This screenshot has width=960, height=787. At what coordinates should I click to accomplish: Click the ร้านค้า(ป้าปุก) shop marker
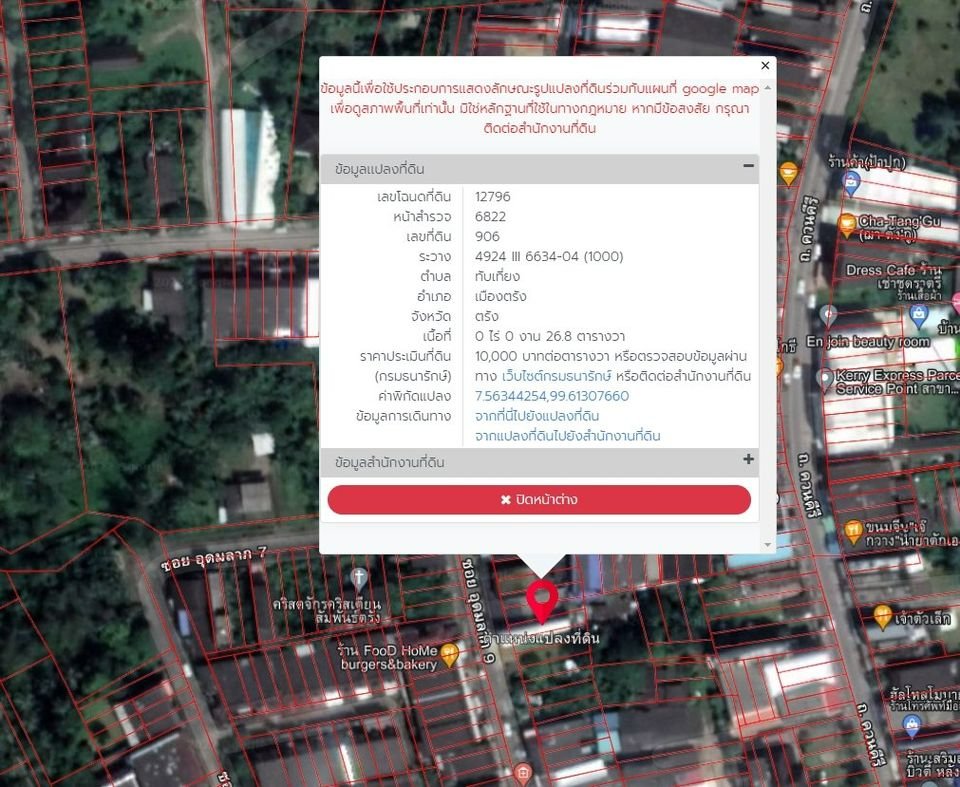pyautogui.click(x=851, y=184)
